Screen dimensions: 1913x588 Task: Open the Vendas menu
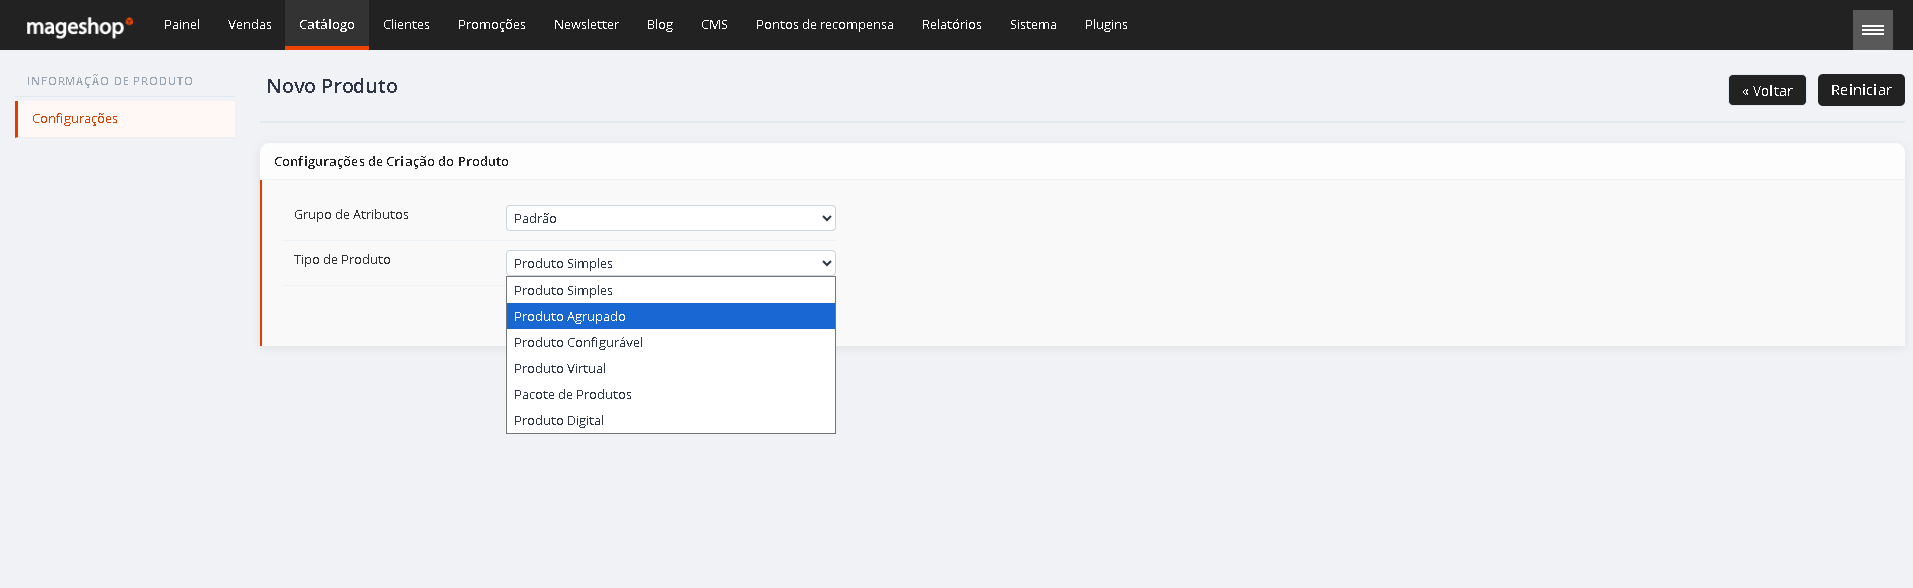point(250,25)
